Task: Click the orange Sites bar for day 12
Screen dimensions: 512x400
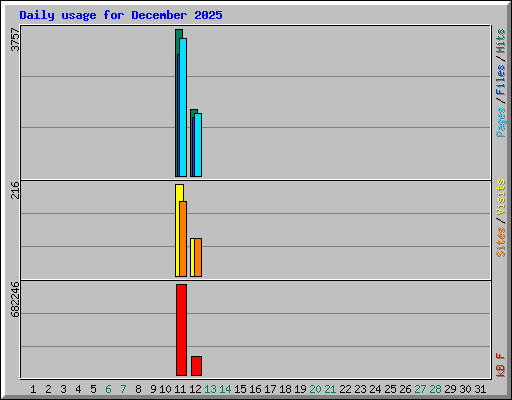Action: coord(198,257)
